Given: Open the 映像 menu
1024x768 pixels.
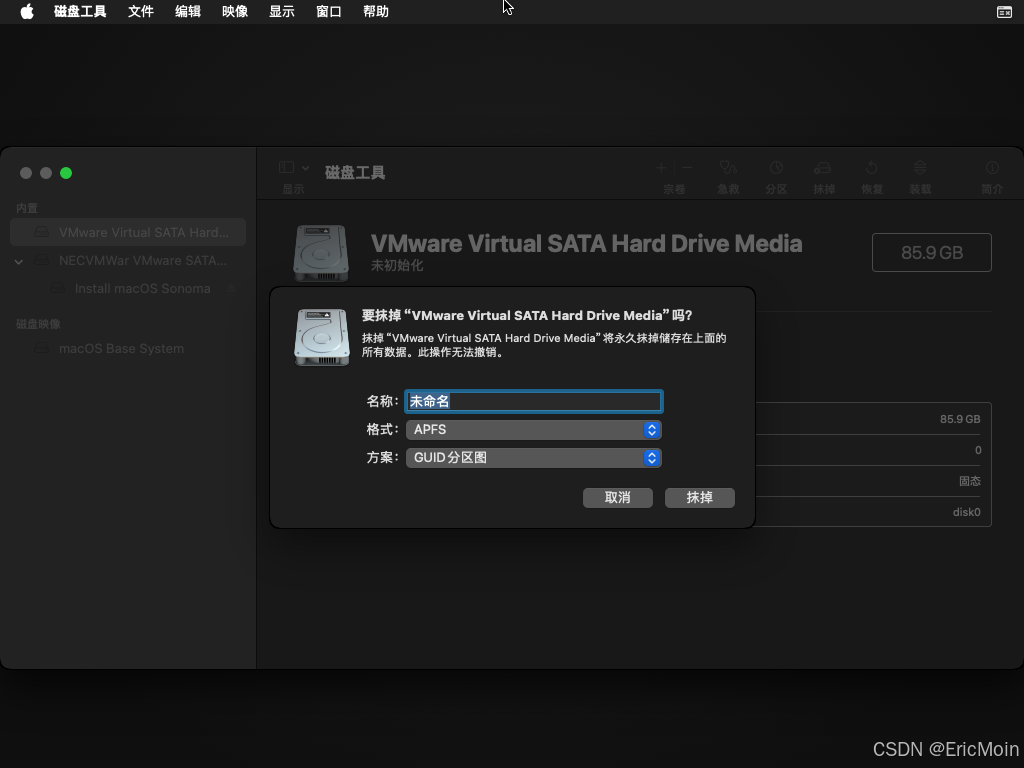Looking at the screenshot, I should pos(234,12).
